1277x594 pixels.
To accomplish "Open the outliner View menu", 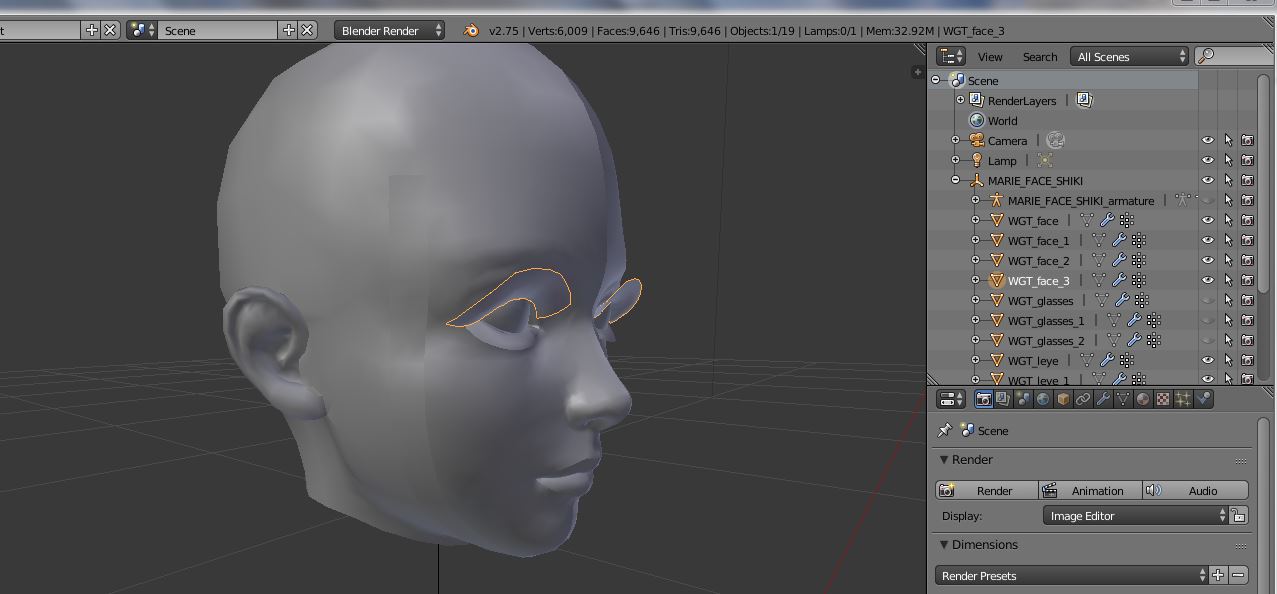I will pos(990,57).
